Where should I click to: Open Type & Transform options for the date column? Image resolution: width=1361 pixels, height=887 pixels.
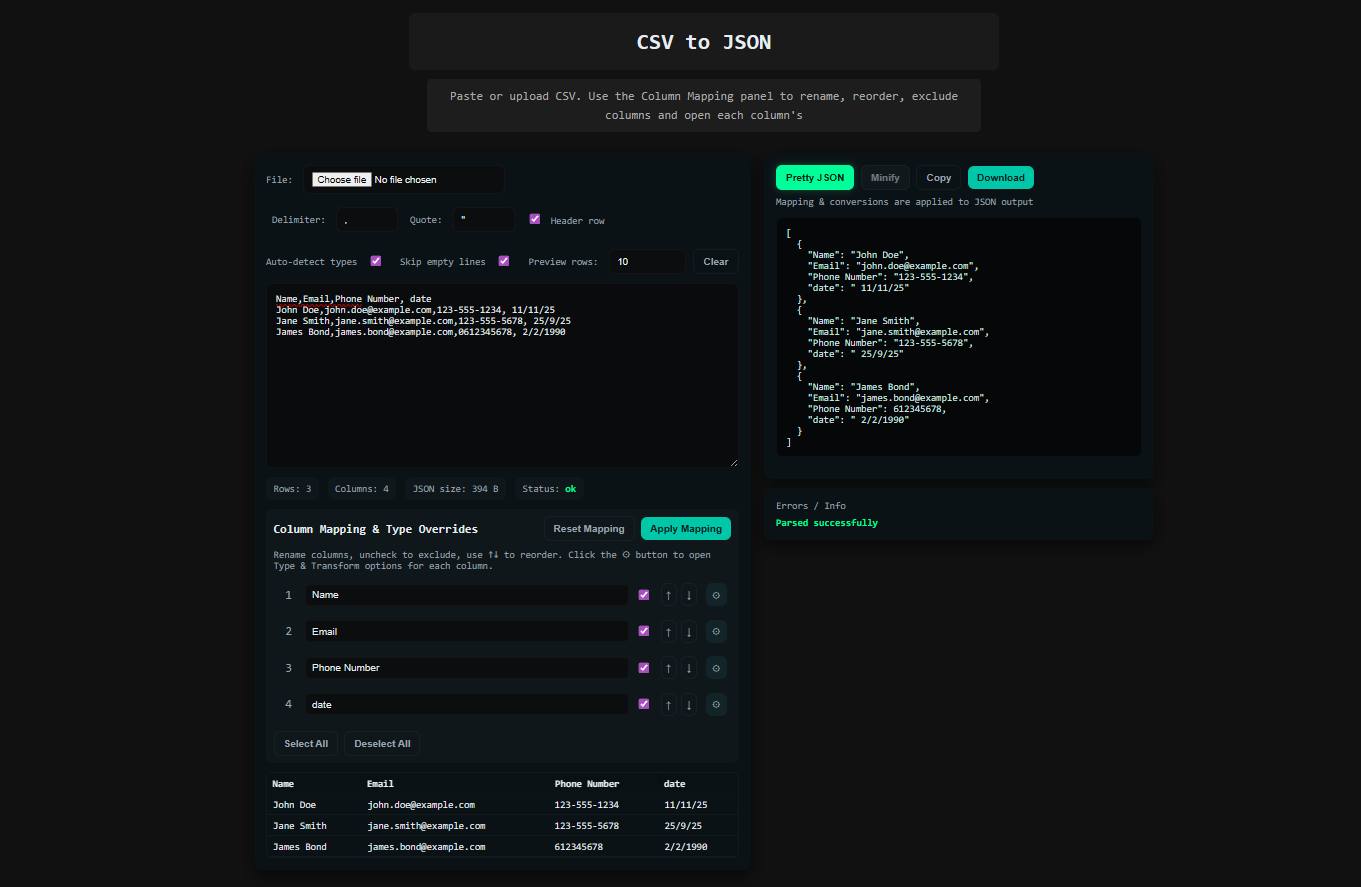point(716,704)
